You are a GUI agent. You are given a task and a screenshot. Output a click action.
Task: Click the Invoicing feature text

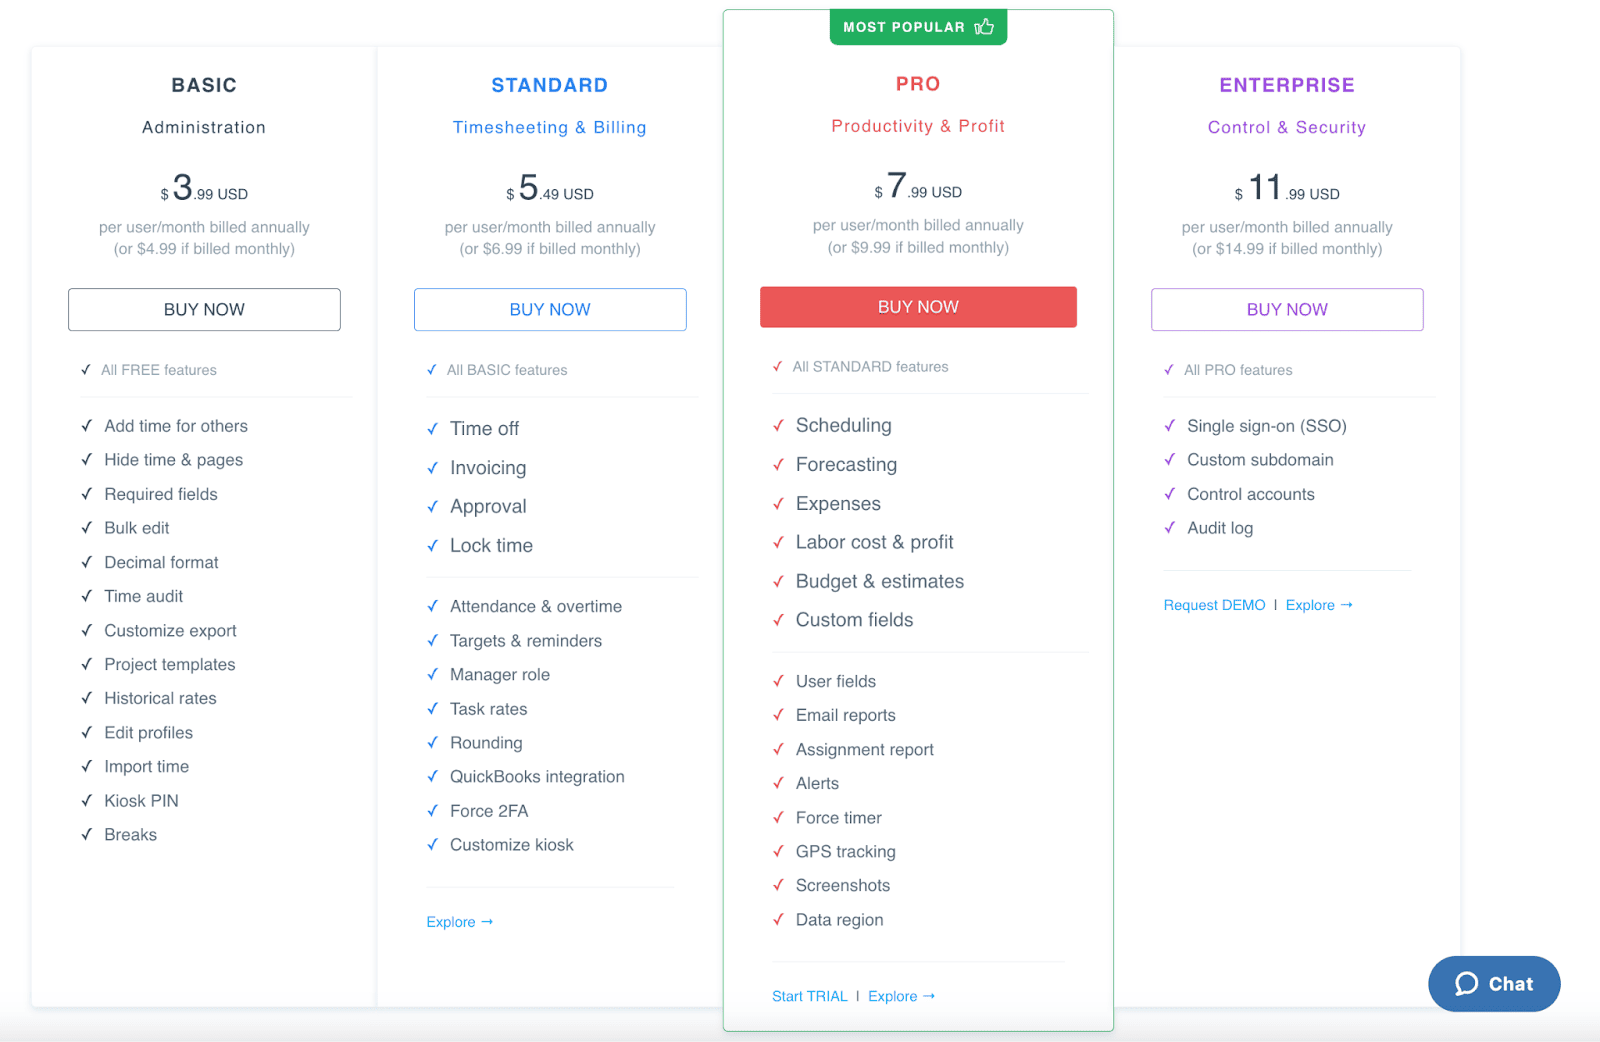488,468
